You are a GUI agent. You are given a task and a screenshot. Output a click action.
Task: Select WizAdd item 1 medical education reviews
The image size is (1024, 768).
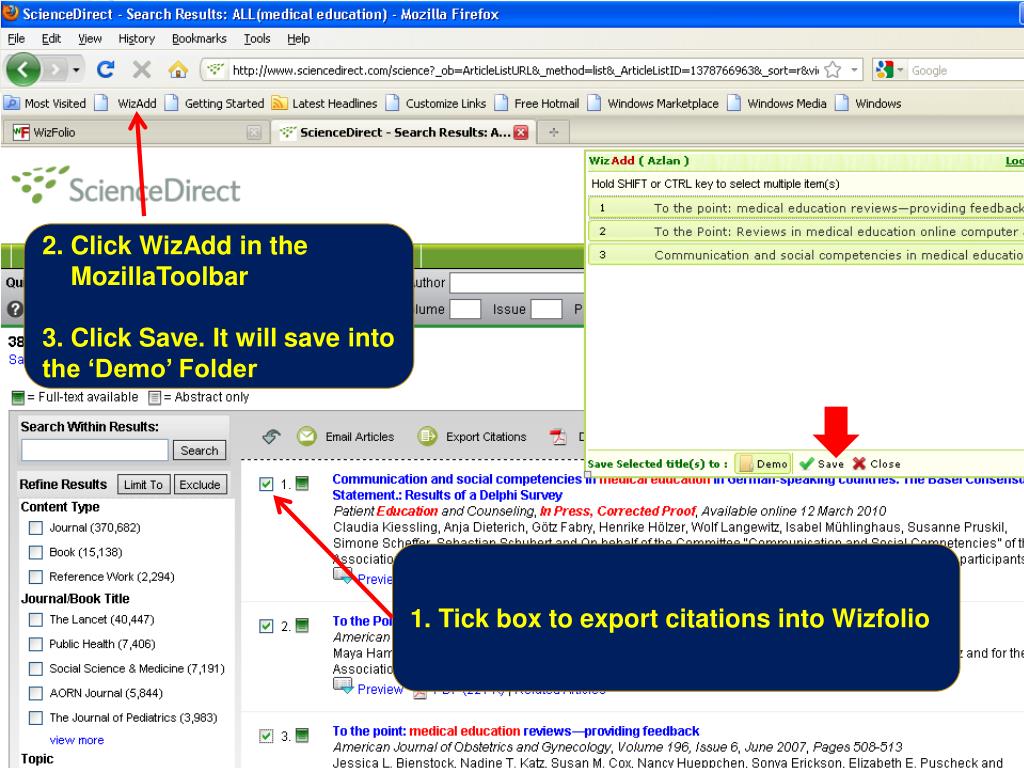click(x=806, y=208)
